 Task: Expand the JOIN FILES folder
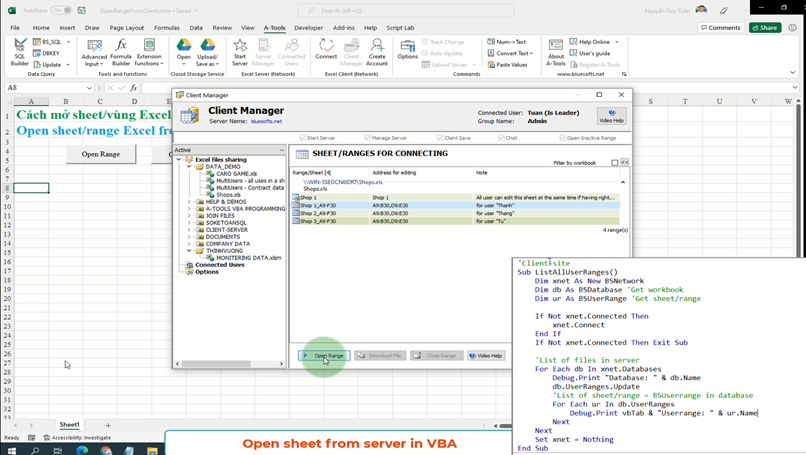(189, 216)
